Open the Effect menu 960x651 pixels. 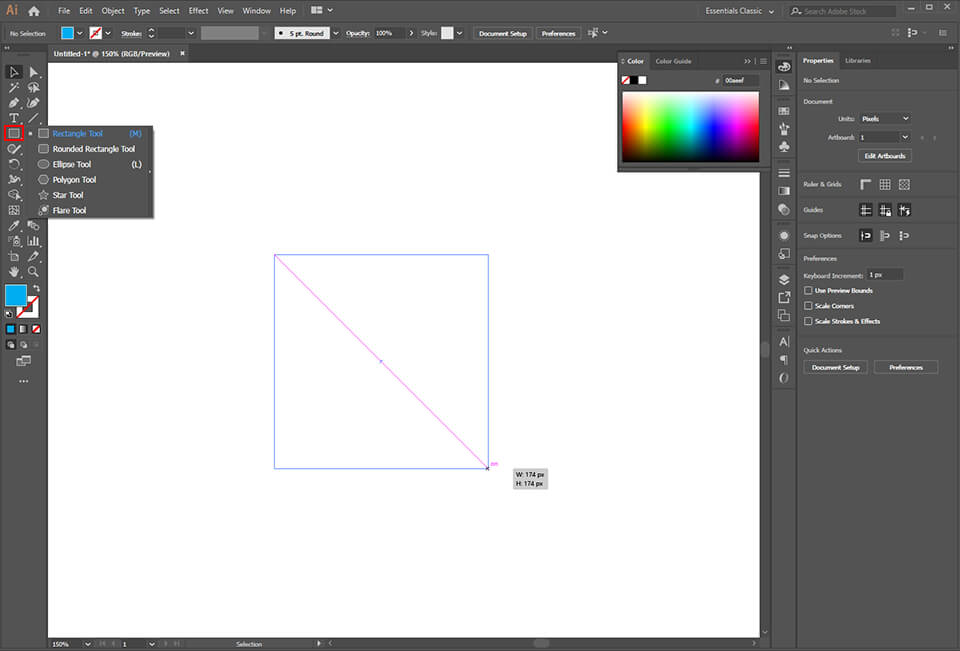(x=197, y=11)
